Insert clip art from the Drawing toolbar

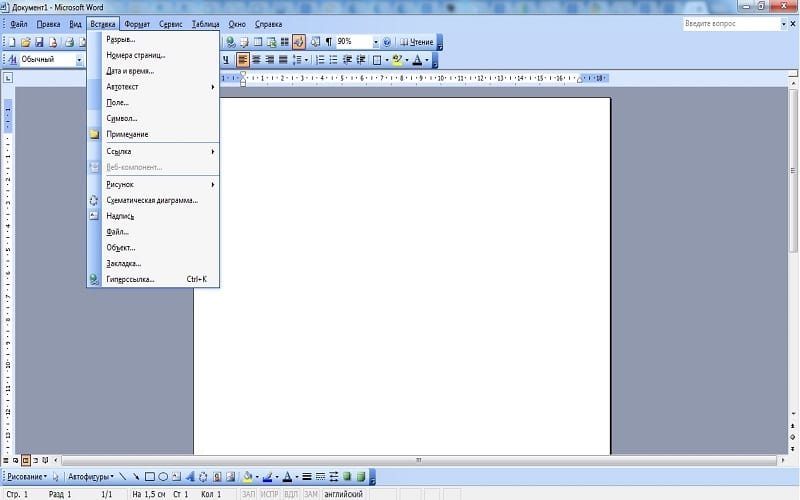pyautogui.click(x=217, y=477)
